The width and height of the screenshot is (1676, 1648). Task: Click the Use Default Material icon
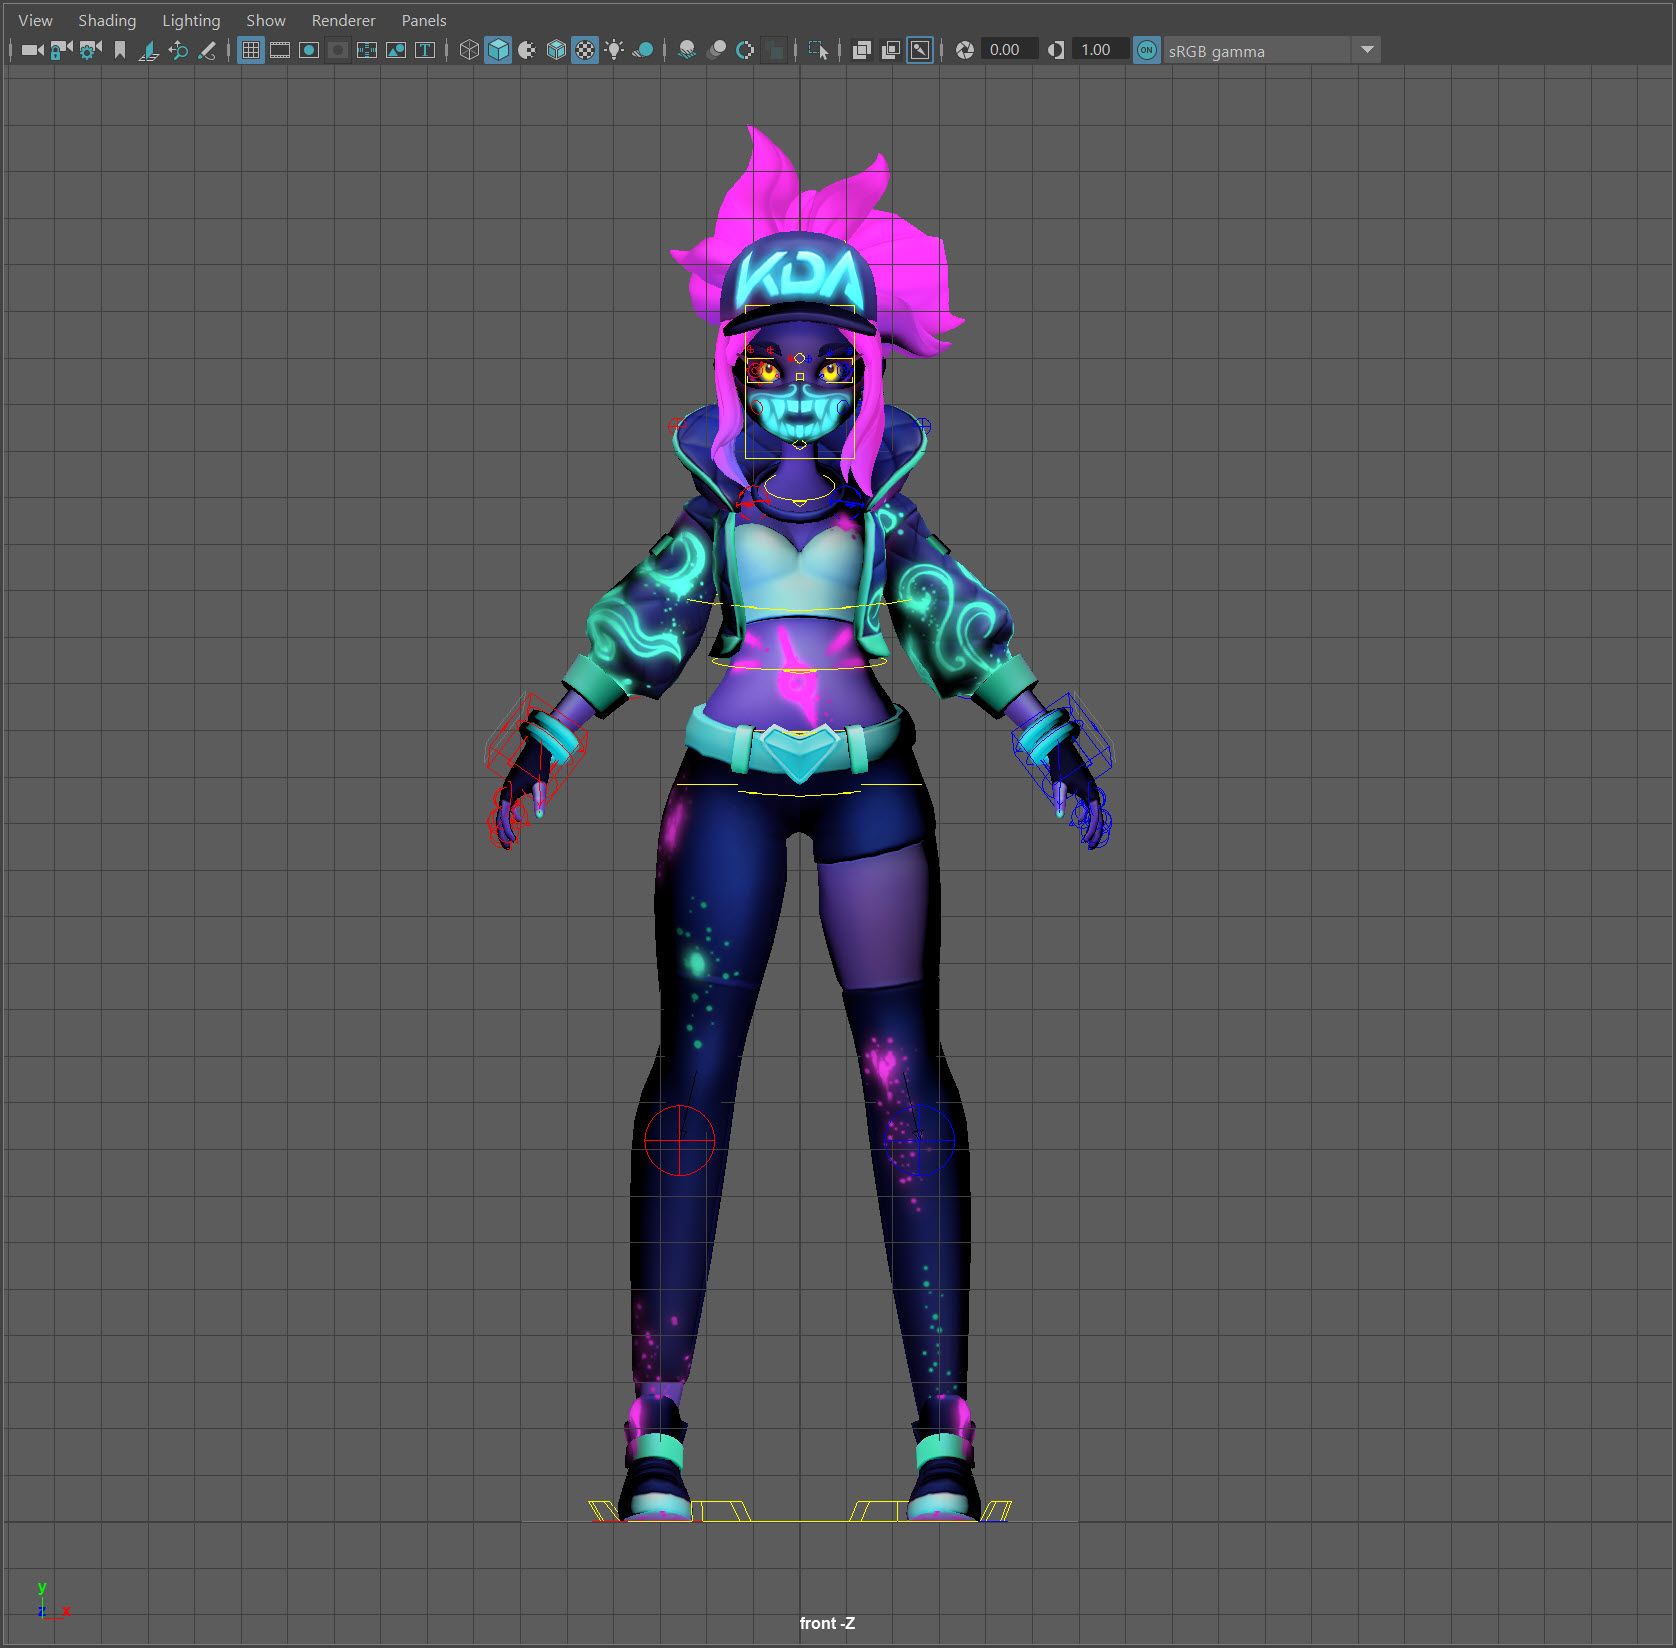tap(527, 50)
